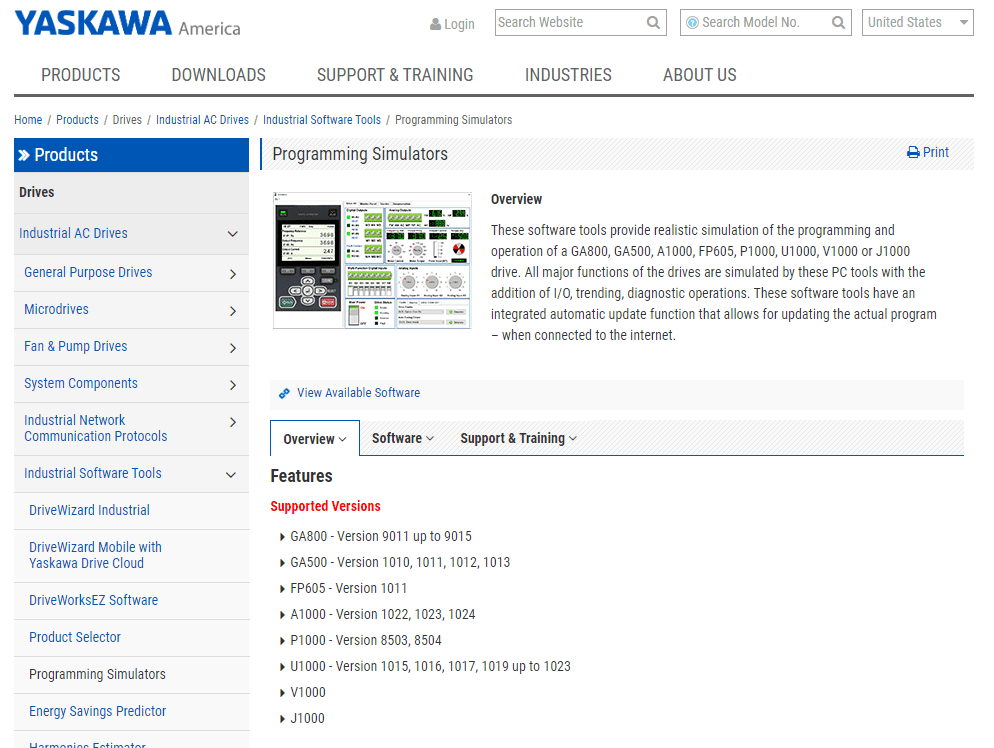Open the INDUSTRIES main menu
The width and height of the screenshot is (994, 748).
click(568, 75)
